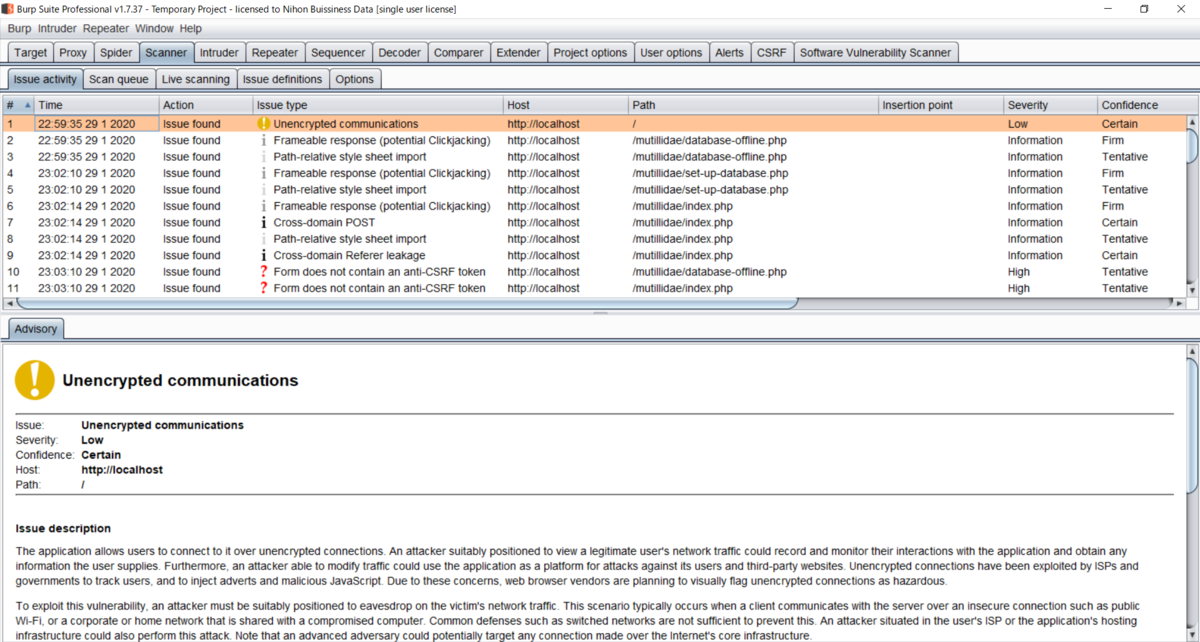Select row 4 Frameable response set-up-database.php
Screen dimensions: 1200x642
pyautogui.click(x=594, y=174)
